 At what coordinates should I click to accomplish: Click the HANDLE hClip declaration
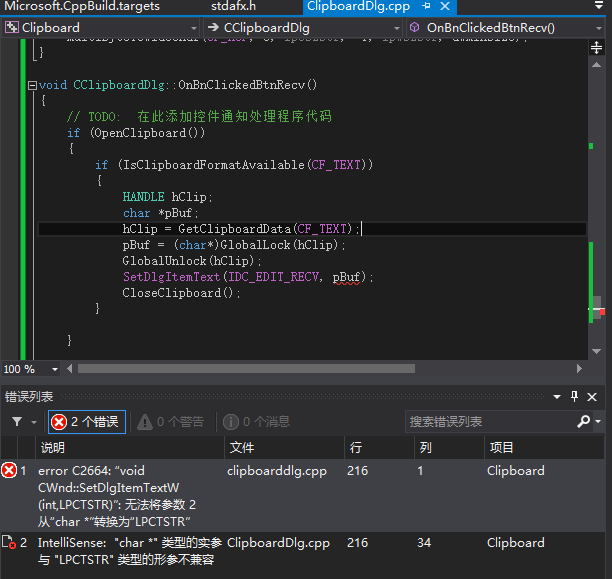[x=167, y=197]
